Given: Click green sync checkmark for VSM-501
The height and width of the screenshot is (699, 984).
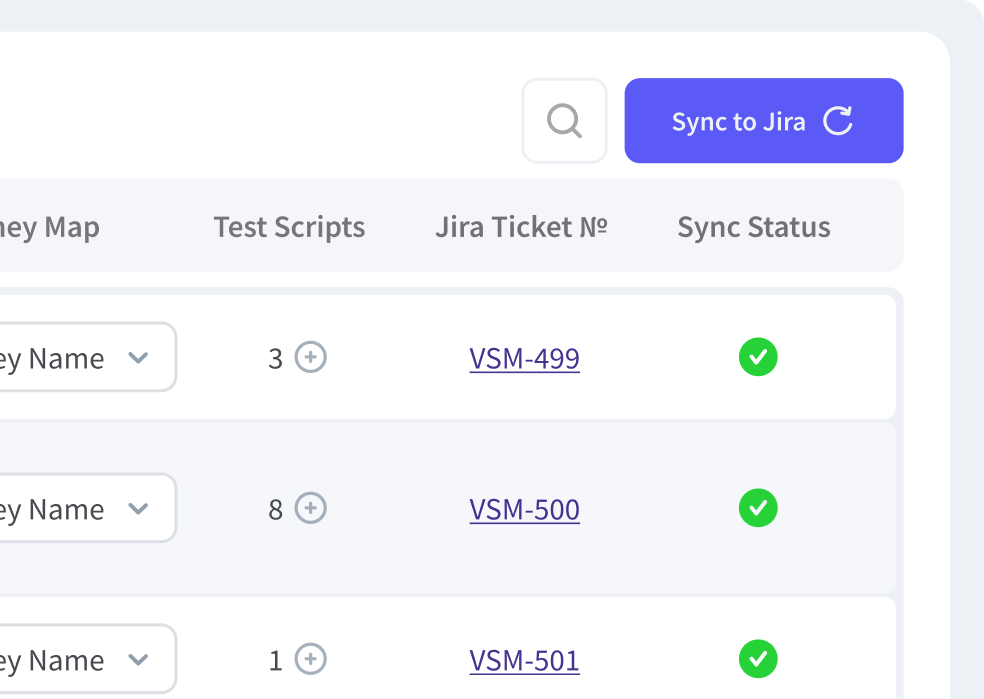Looking at the screenshot, I should (x=758, y=659).
